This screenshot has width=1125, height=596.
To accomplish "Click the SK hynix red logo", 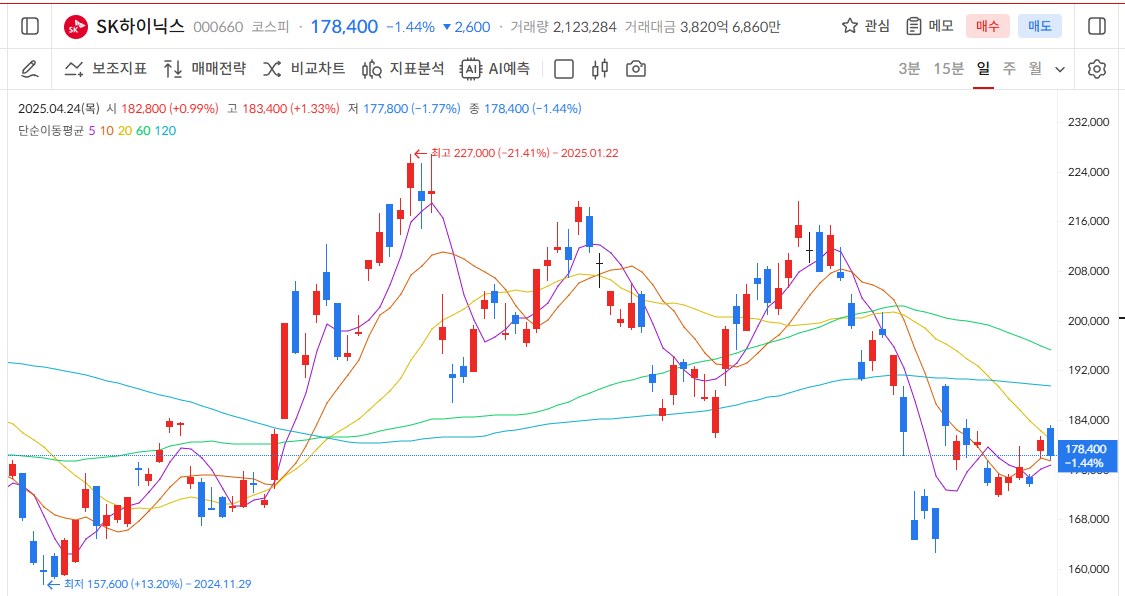I will click(x=75, y=27).
